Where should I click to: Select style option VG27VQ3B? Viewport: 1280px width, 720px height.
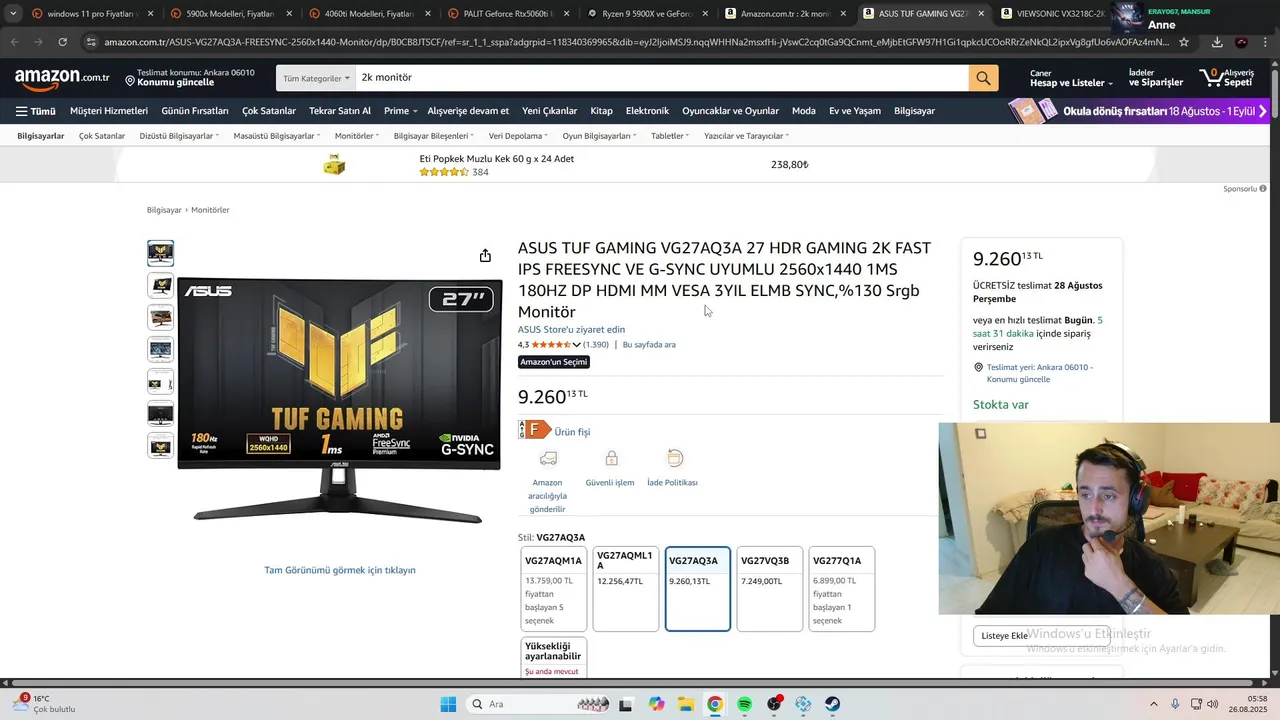pyautogui.click(x=769, y=589)
